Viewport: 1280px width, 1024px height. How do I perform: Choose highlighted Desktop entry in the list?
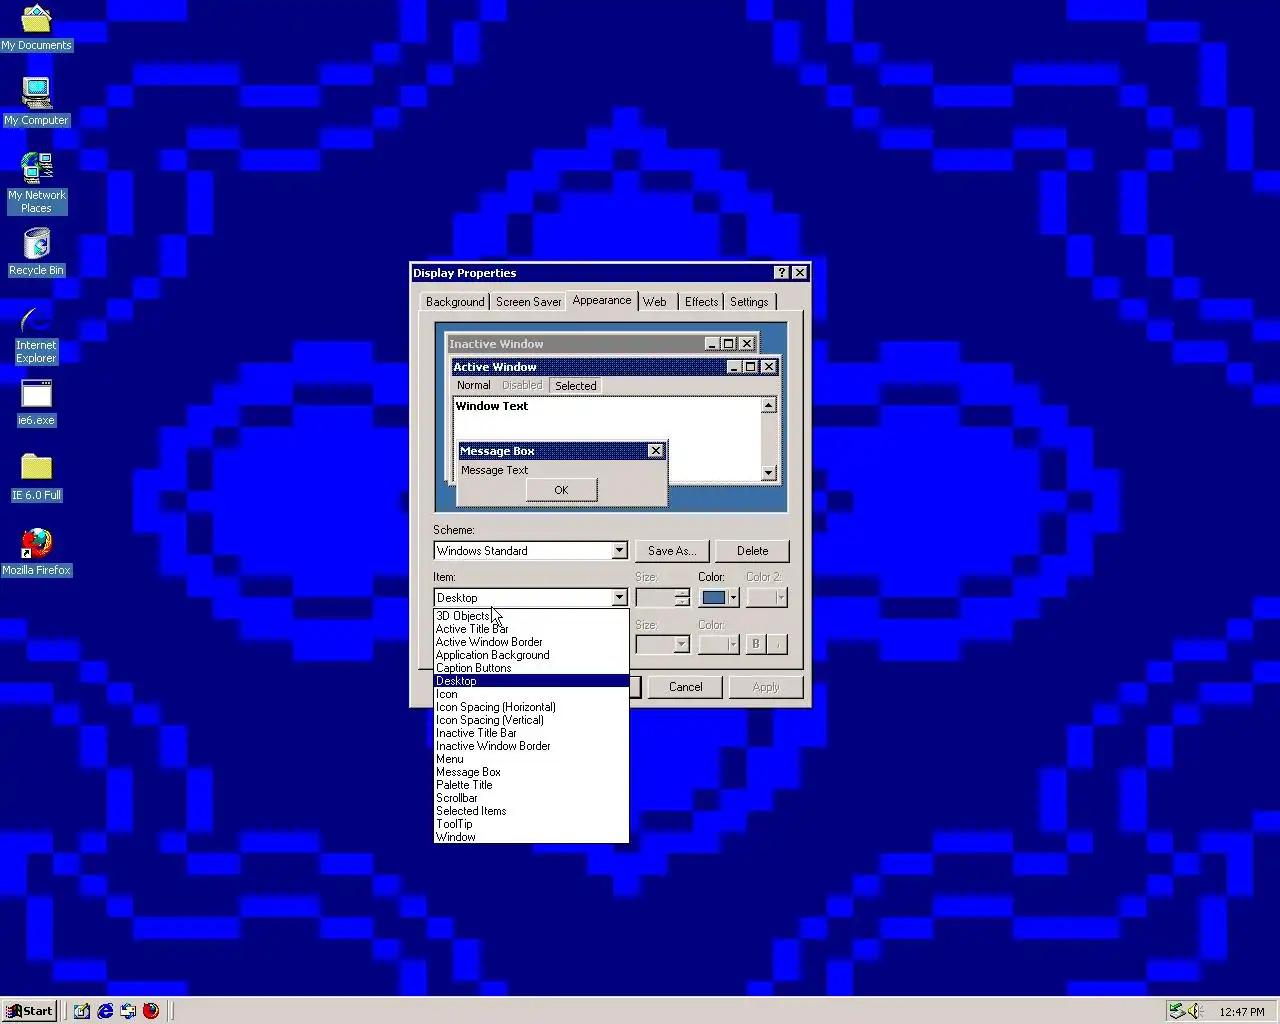click(x=531, y=681)
